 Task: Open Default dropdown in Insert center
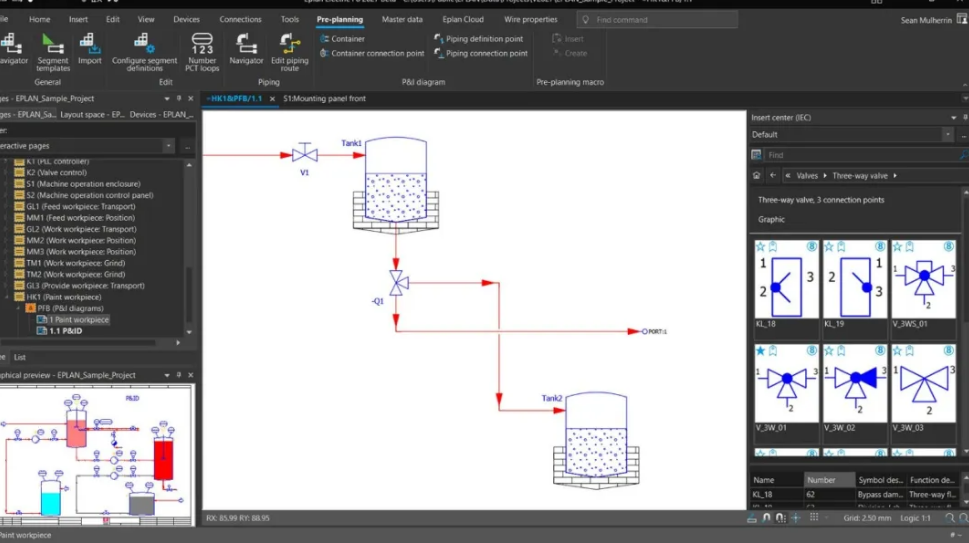(x=947, y=134)
